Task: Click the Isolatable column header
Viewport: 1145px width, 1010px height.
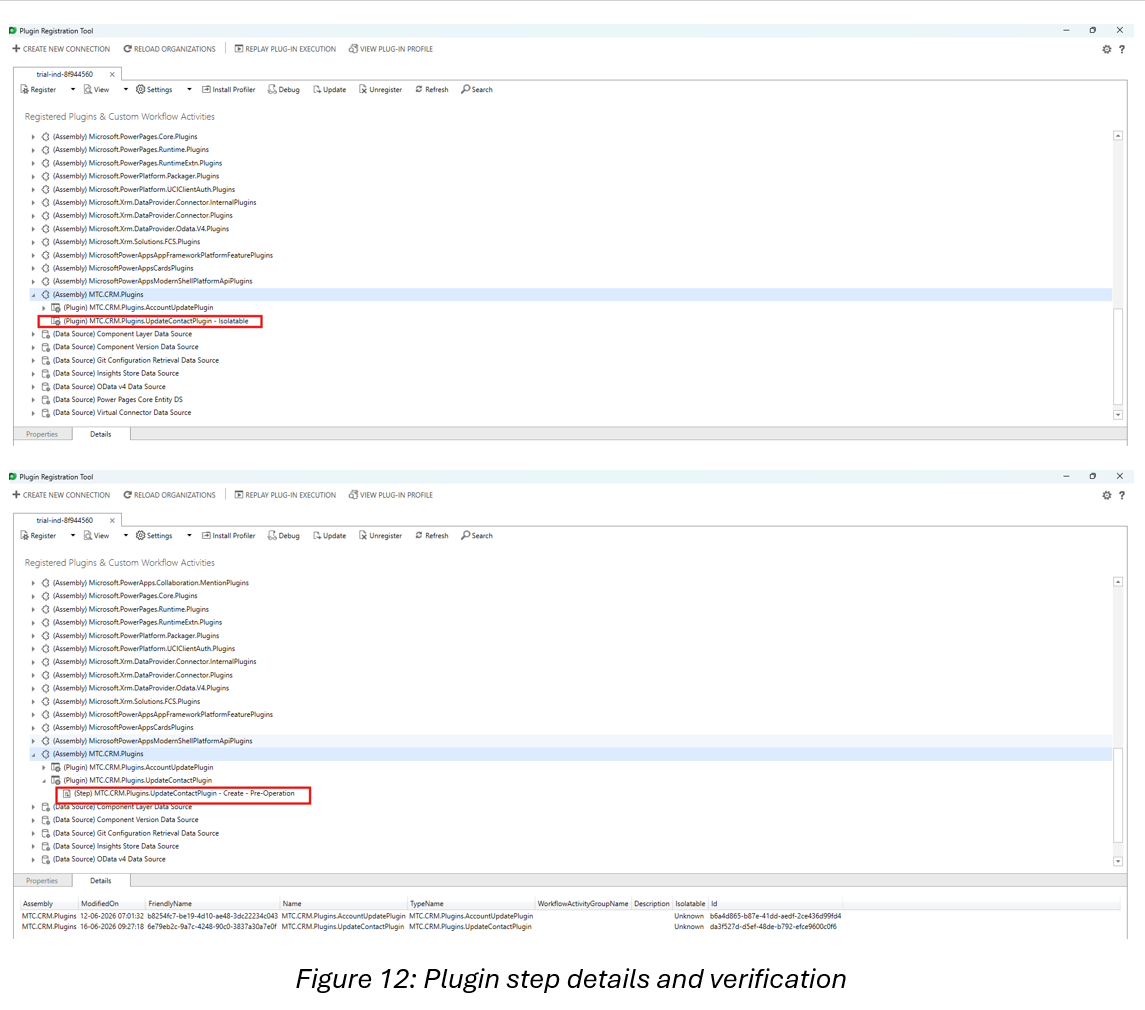Action: [690, 904]
